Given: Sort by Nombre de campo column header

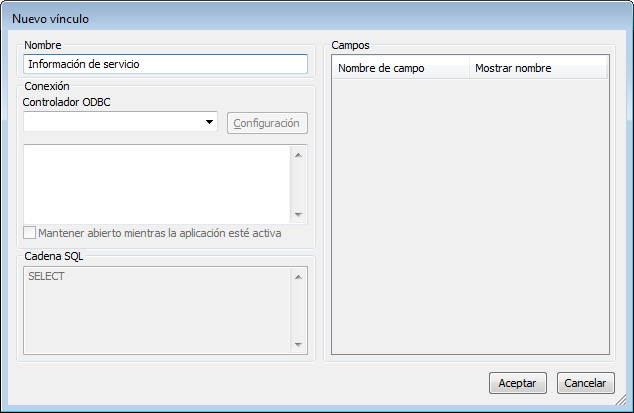Looking at the screenshot, I should point(399,68).
